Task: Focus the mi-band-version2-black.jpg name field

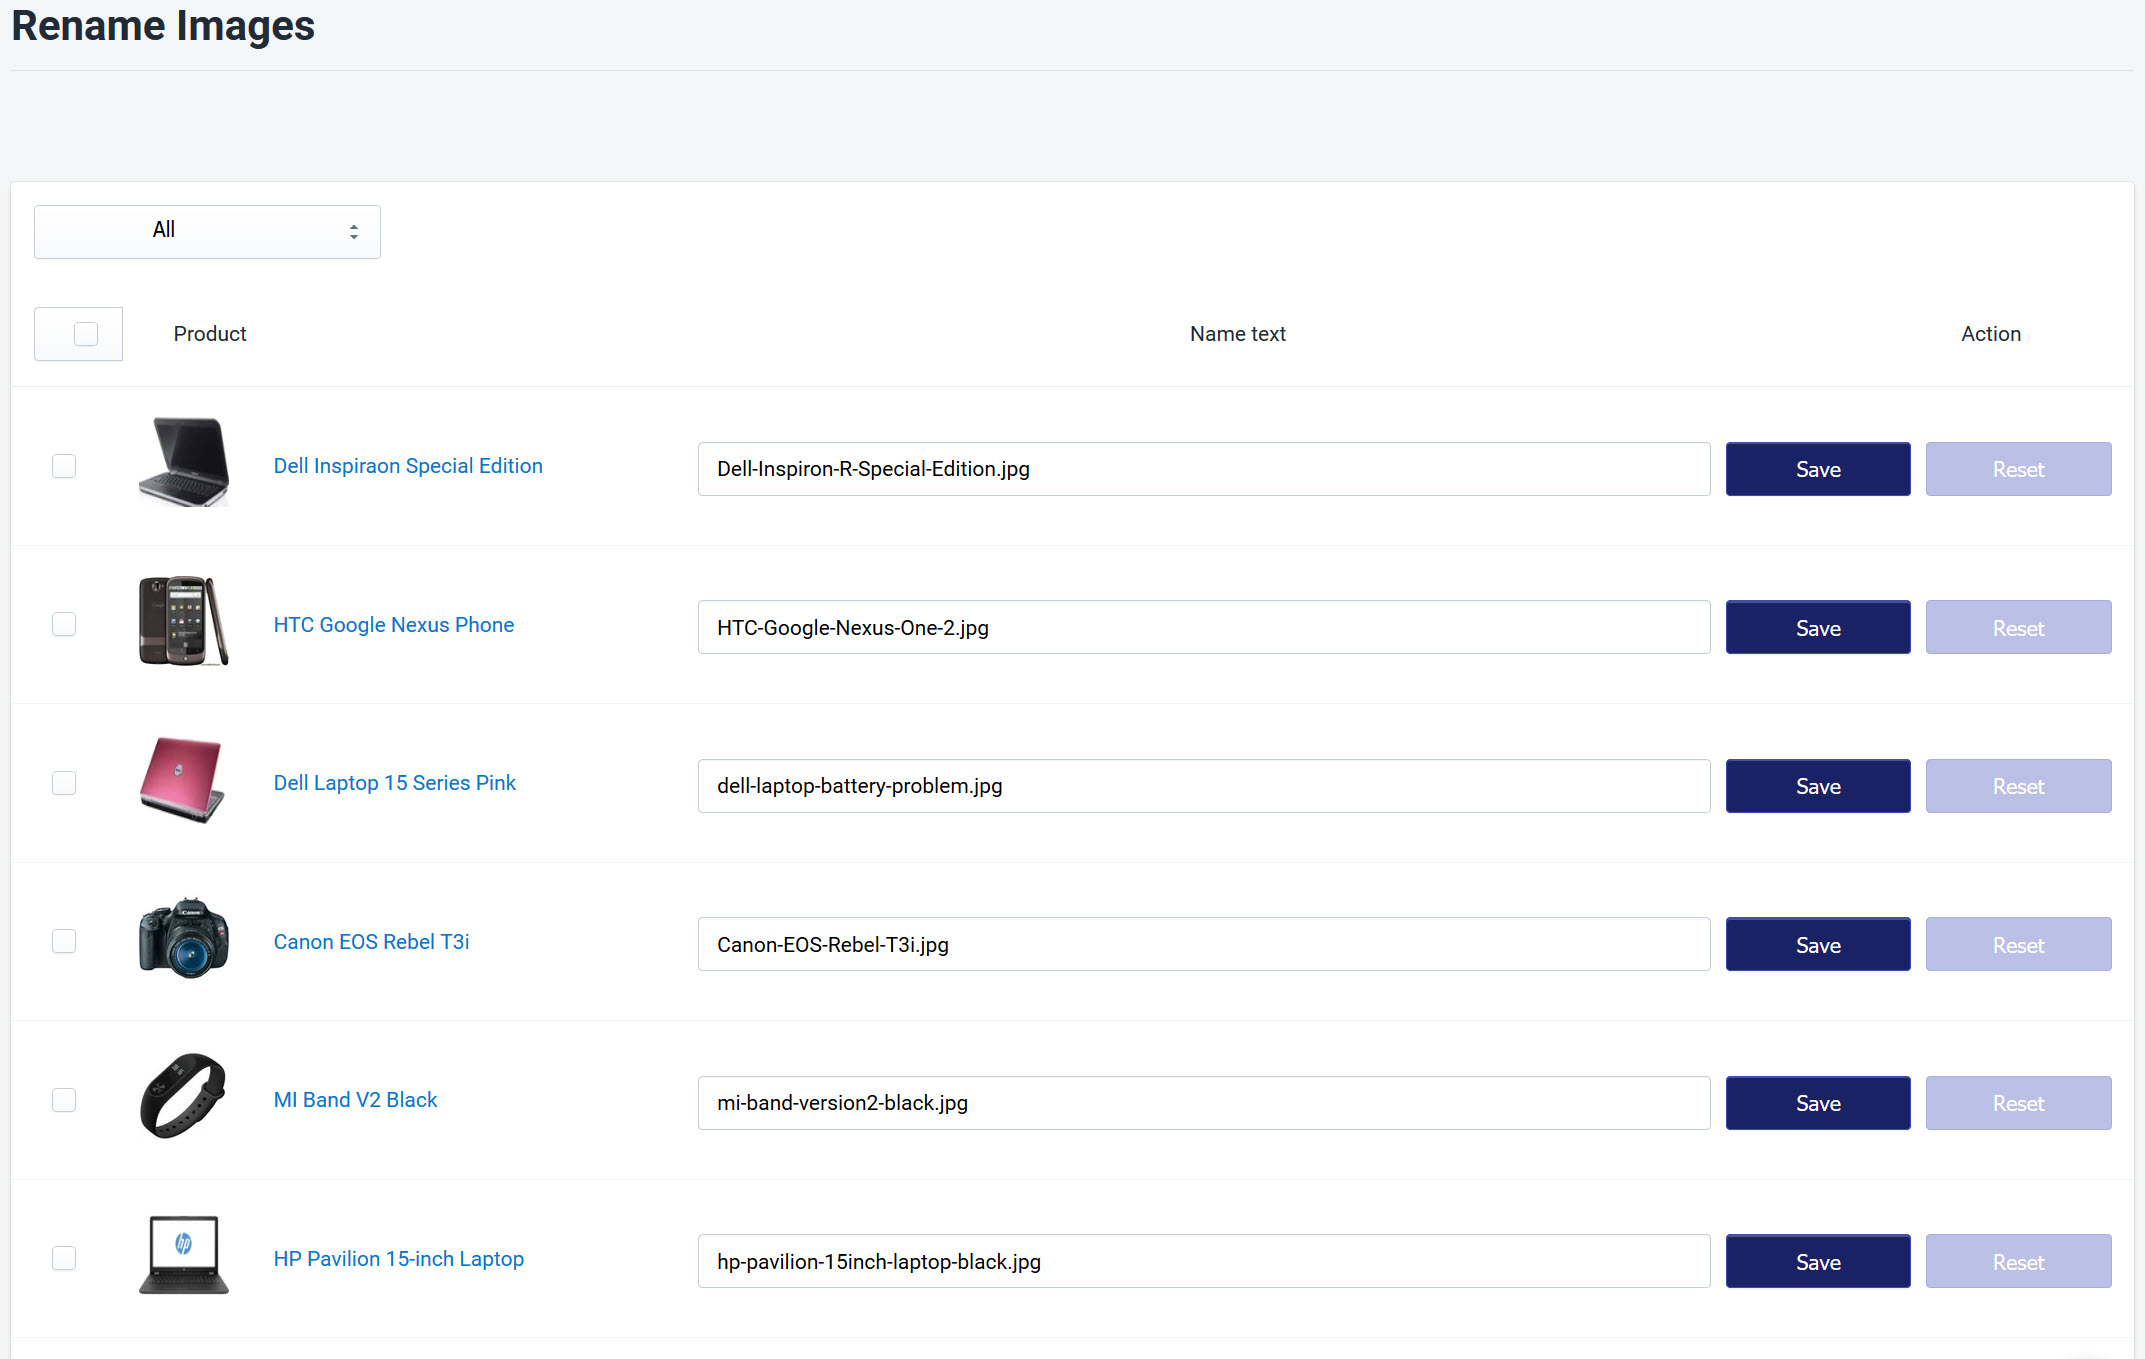Action: [x=1204, y=1103]
